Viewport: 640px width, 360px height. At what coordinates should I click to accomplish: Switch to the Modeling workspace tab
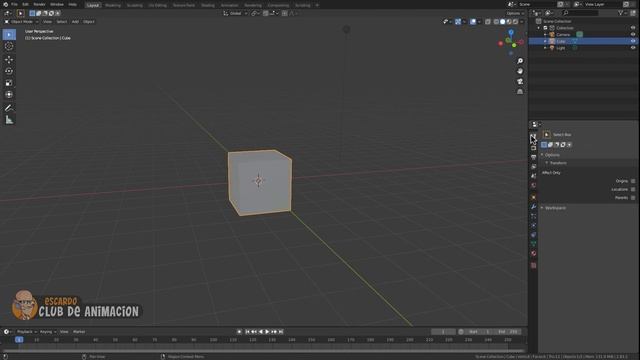point(113,5)
